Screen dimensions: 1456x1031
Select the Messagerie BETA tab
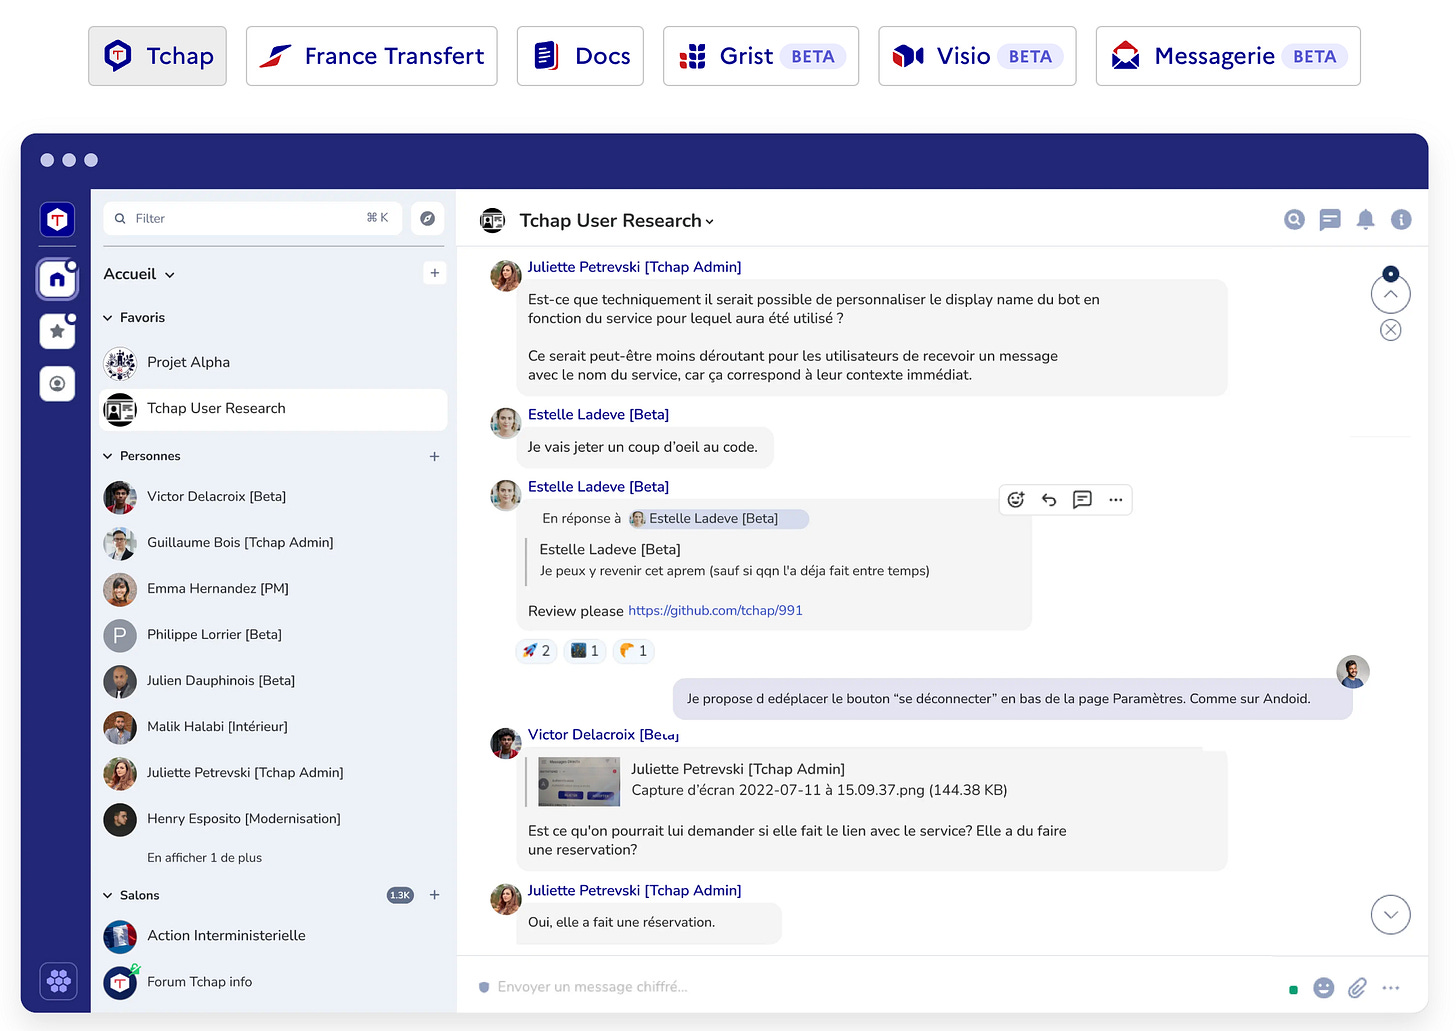[1228, 56]
